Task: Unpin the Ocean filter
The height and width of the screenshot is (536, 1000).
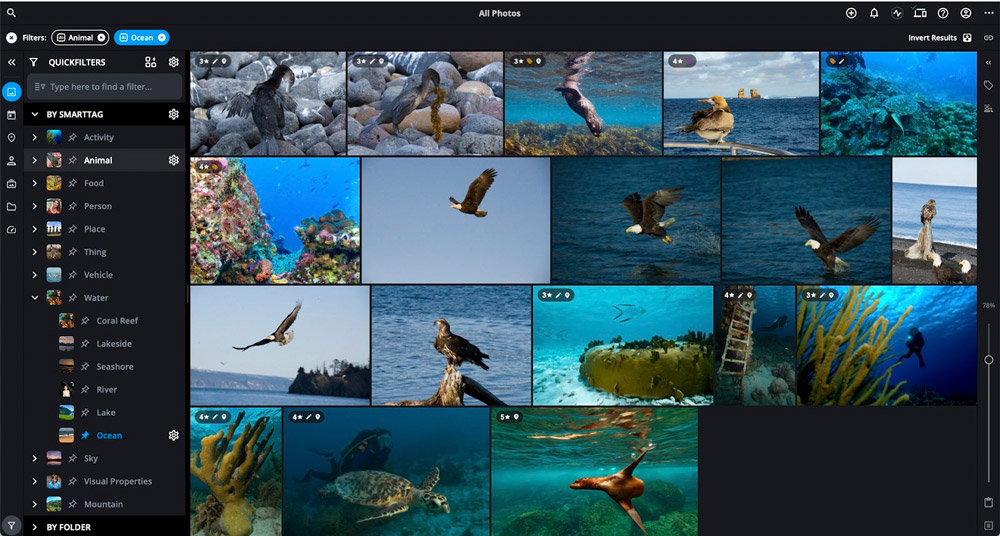Action: pyautogui.click(x=86, y=436)
